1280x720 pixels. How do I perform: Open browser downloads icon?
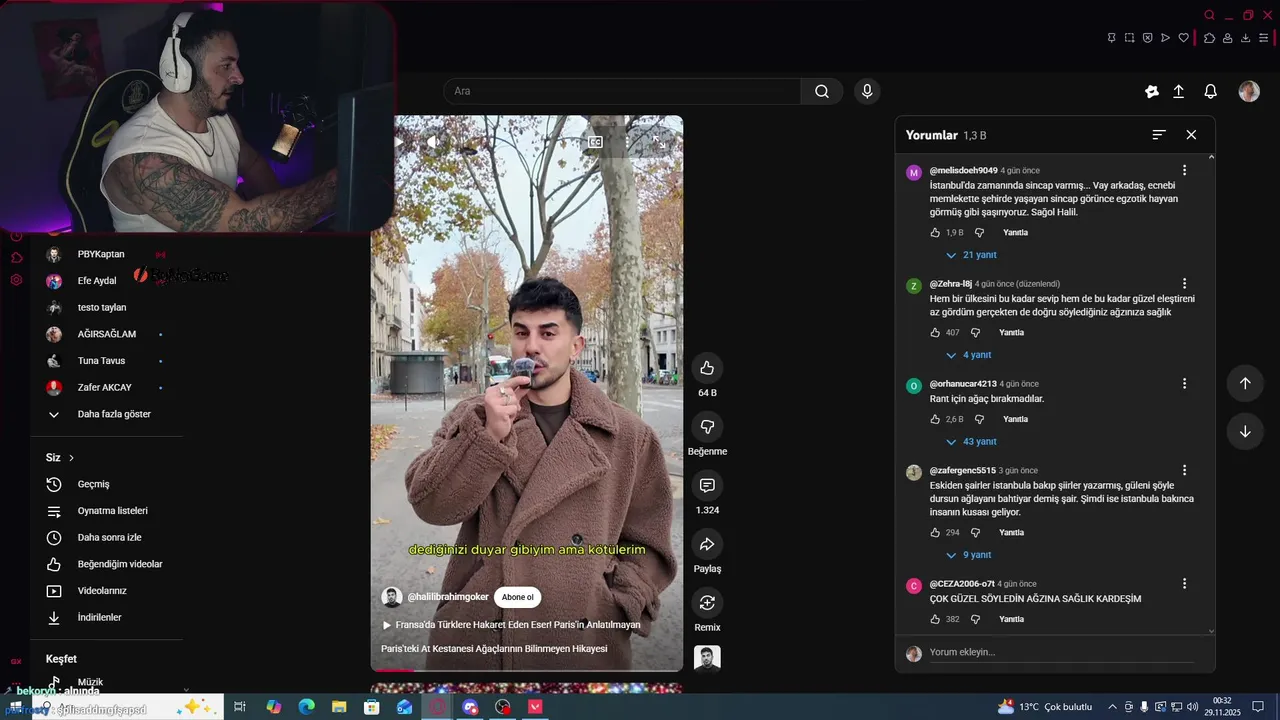[1246, 38]
